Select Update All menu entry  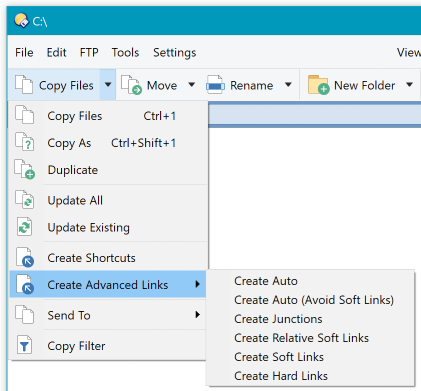[109, 200]
